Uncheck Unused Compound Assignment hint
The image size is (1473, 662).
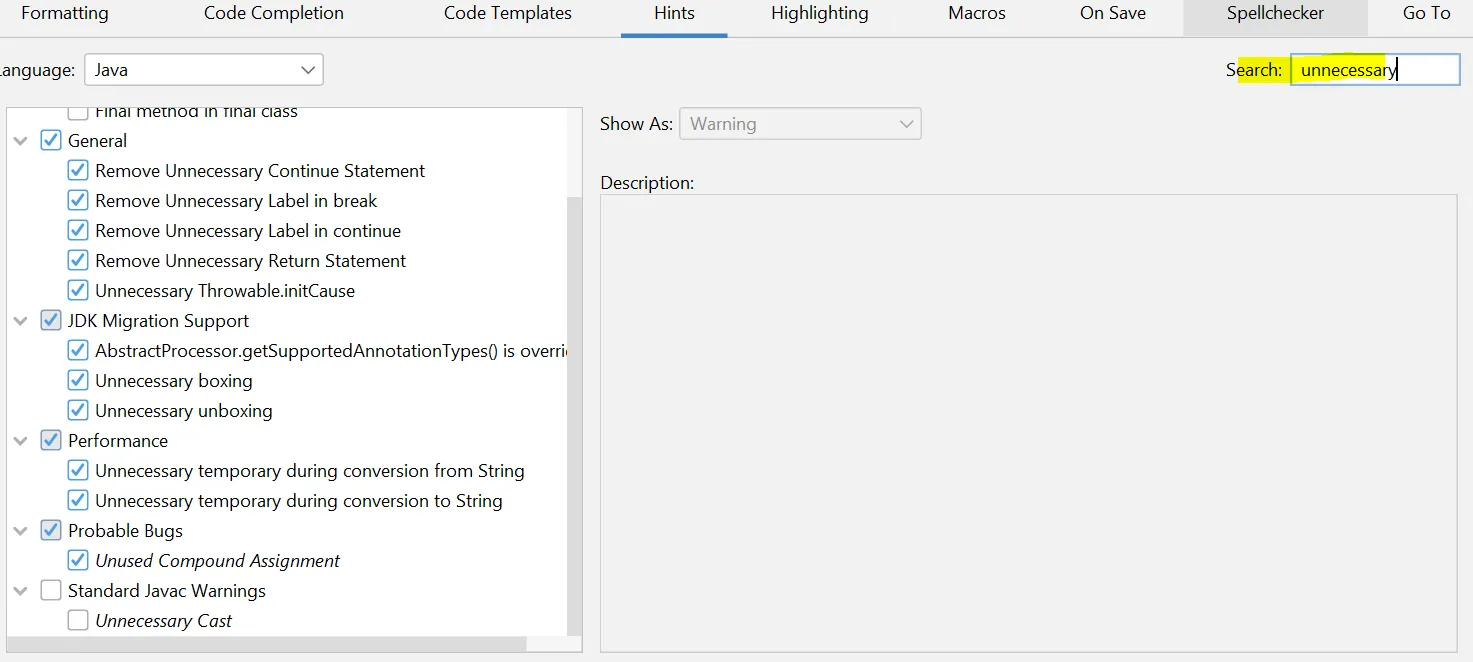(x=78, y=561)
